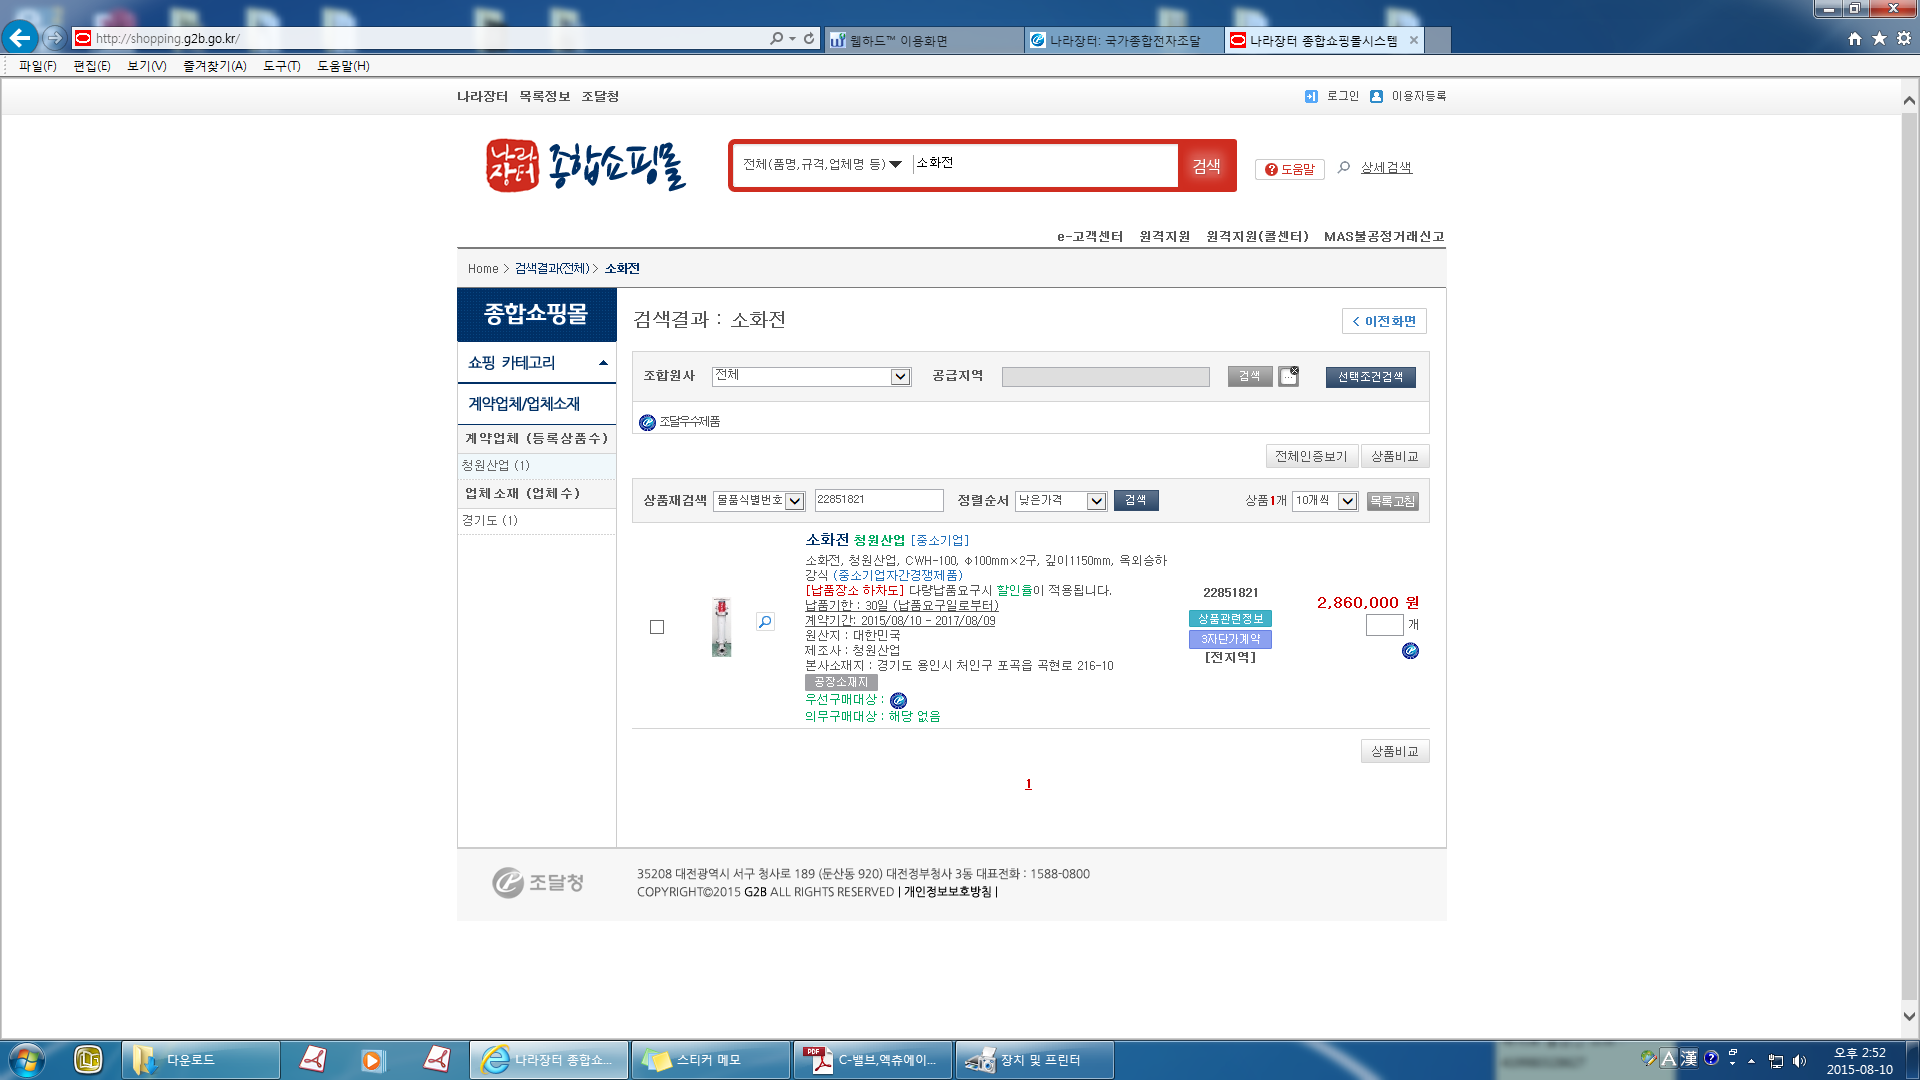Open the favorites star icon

pos(1880,38)
